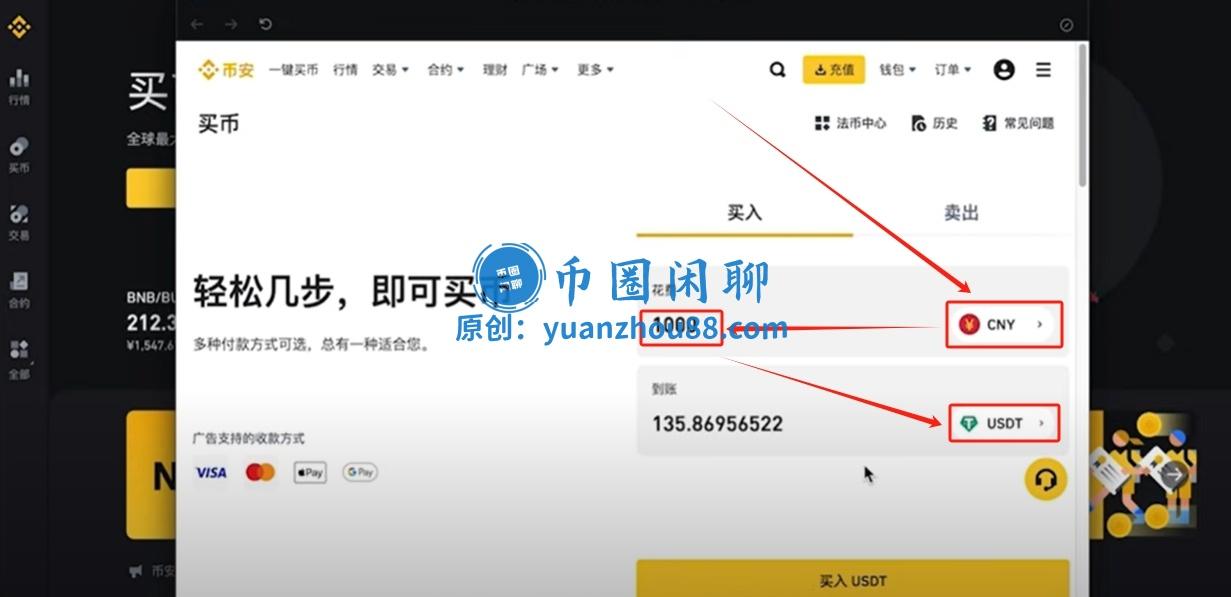Open the hamburger menu icon
Screen dimensions: 1231x597
coord(1043,70)
